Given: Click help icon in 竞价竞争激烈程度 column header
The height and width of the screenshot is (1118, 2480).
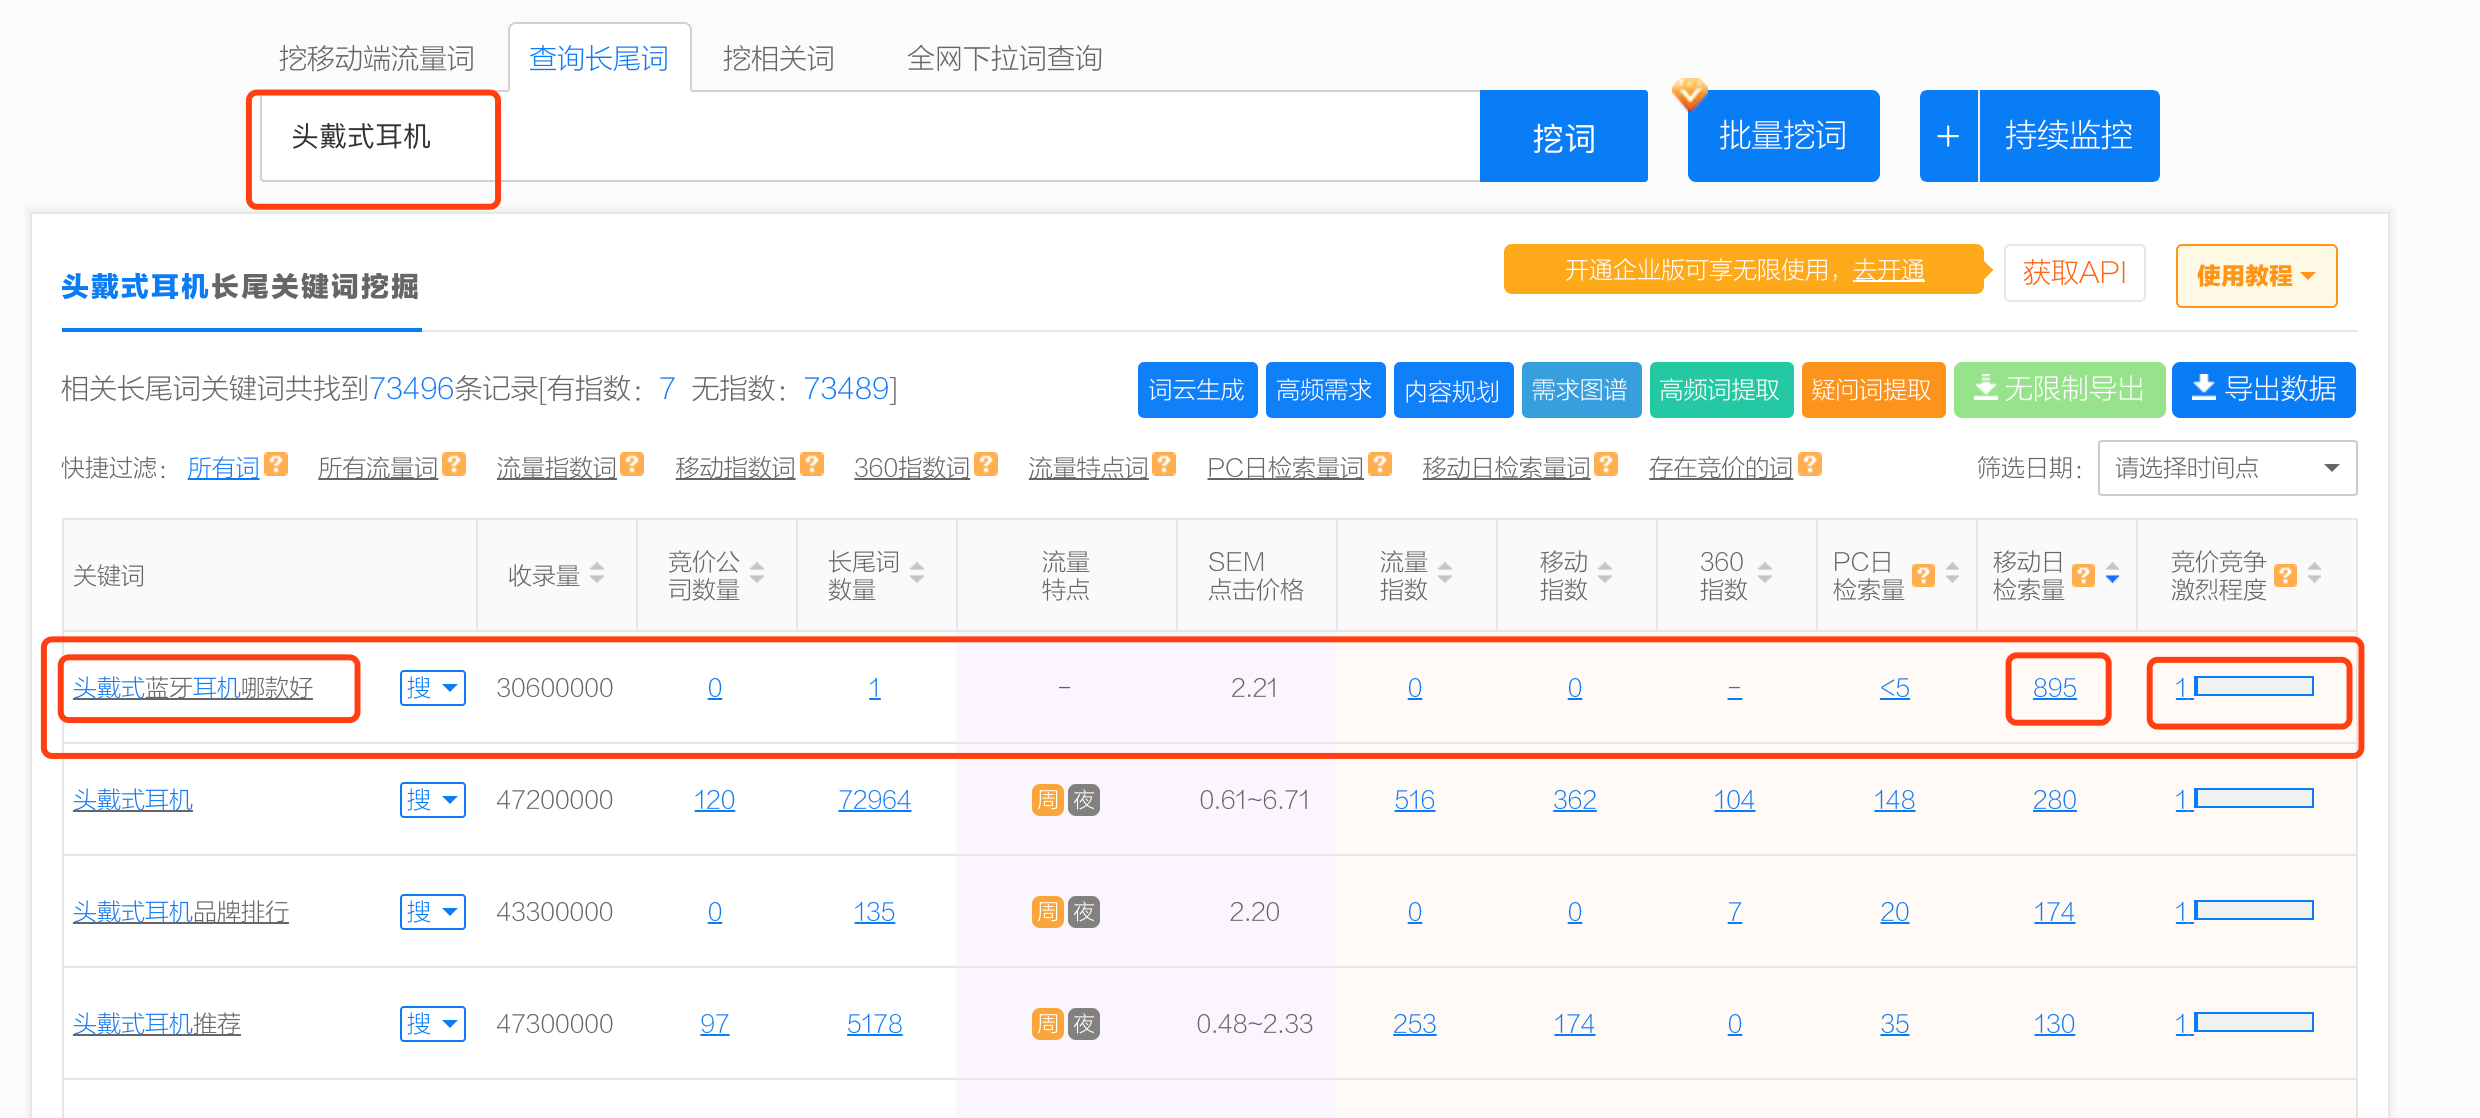Looking at the screenshot, I should click(2285, 575).
